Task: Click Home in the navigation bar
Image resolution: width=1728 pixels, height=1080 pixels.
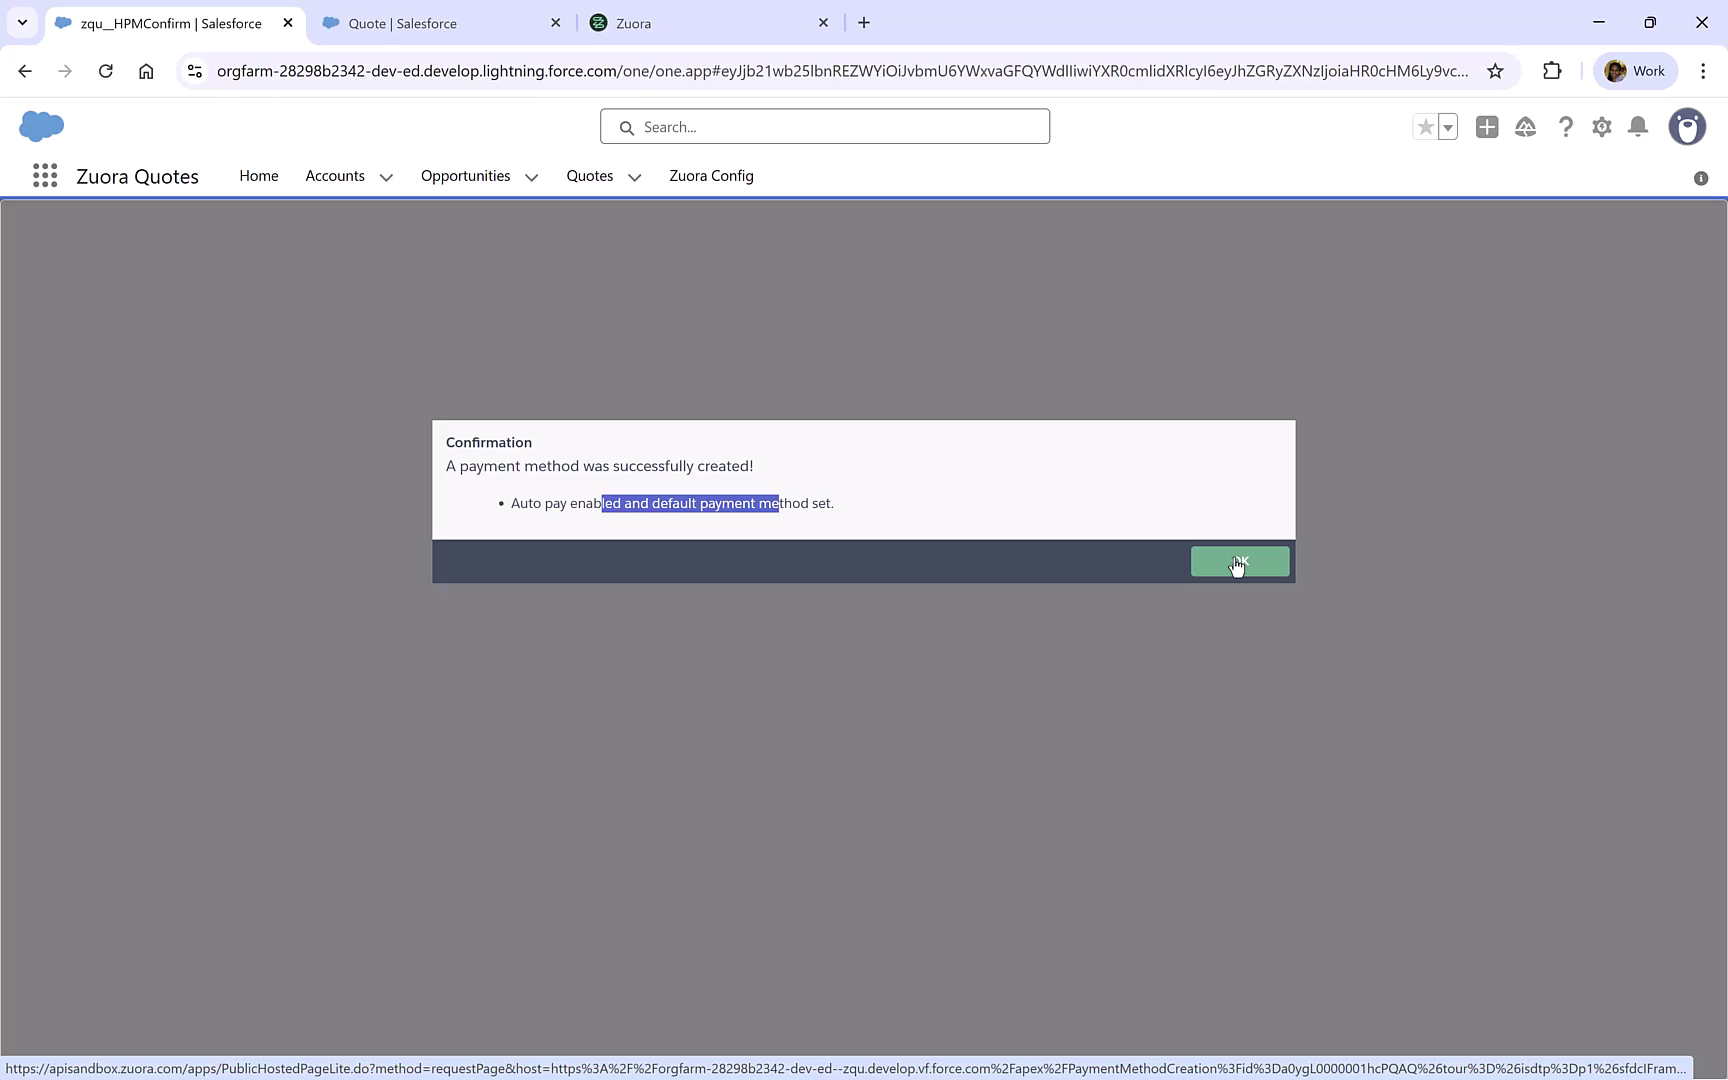Action: [x=258, y=176]
